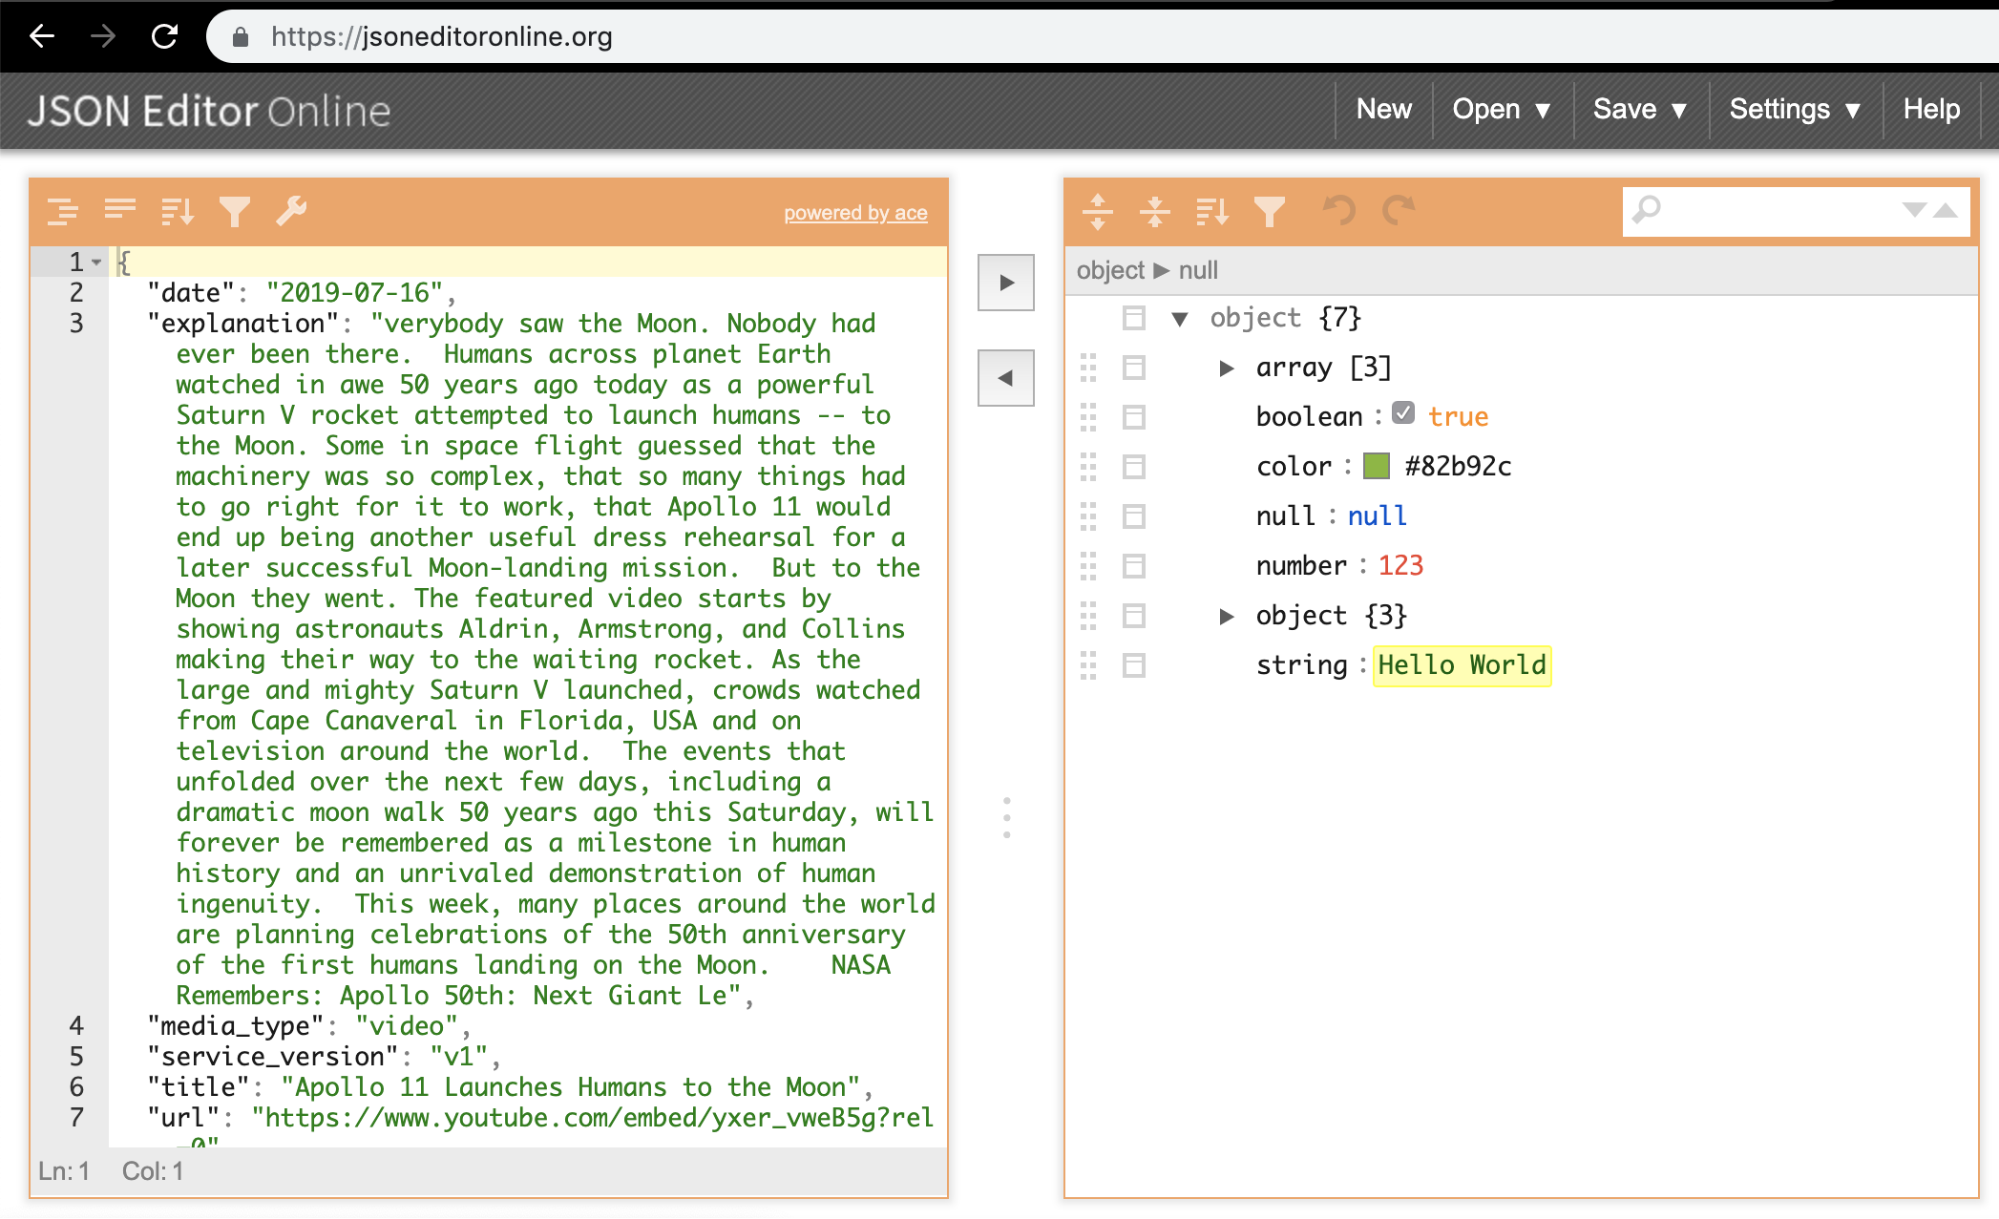This screenshot has height=1219, width=1999.
Task: Click drag handle beside number row
Action: click(1089, 566)
